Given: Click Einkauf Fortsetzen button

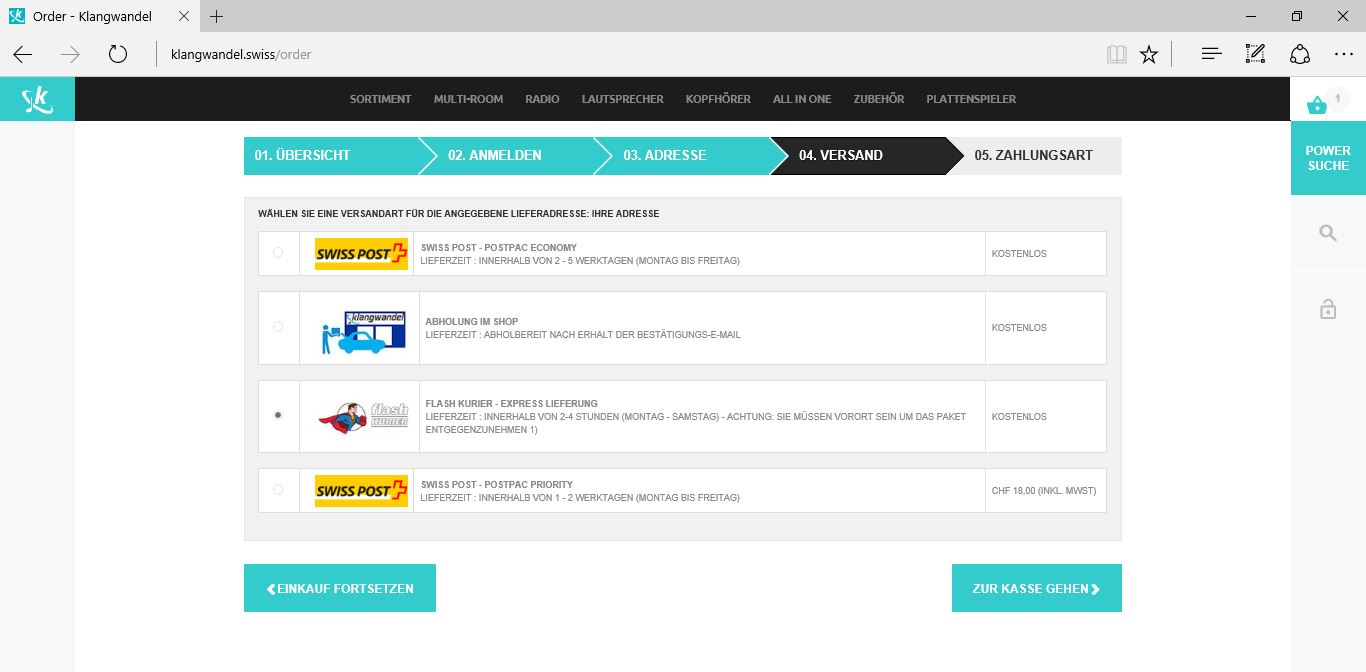Looking at the screenshot, I should (x=340, y=588).
